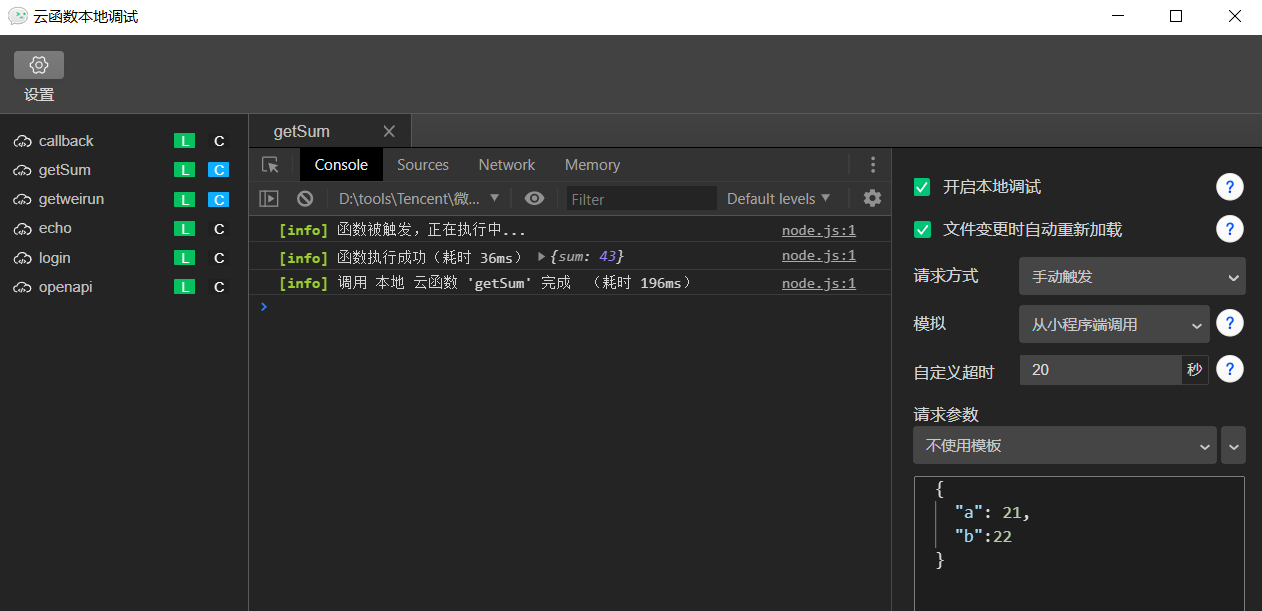
Task: Open console settings gear icon
Action: point(872,198)
